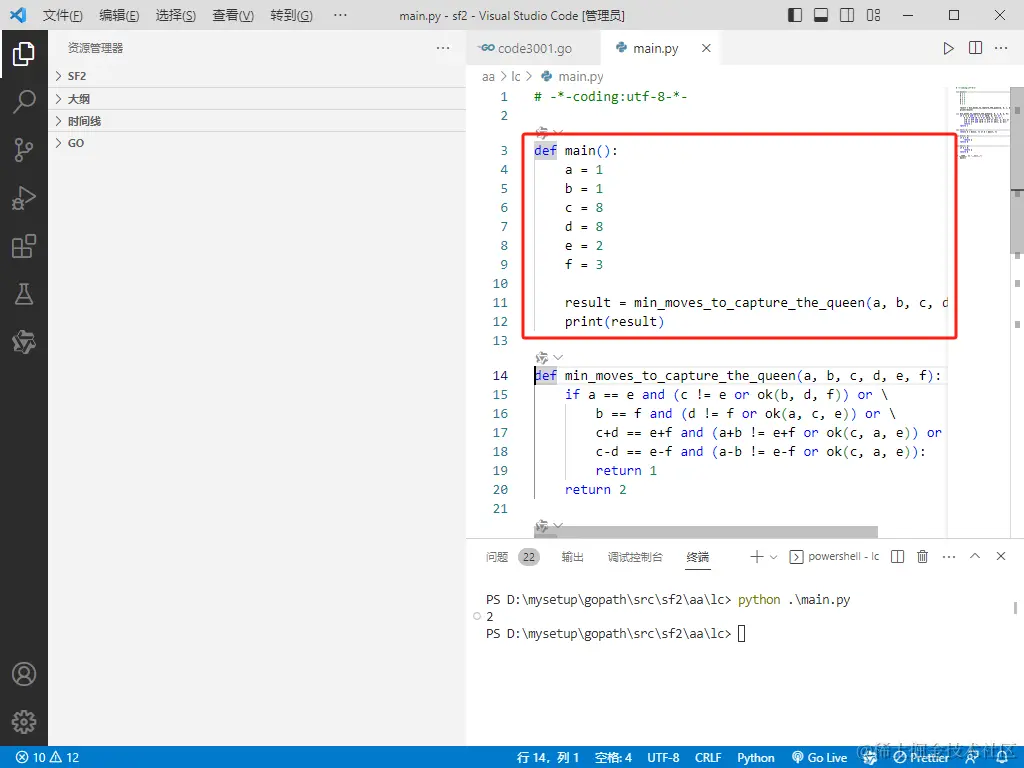Screen dimensions: 1024x768
Task: Close the main.py editor tab
Action: (x=706, y=48)
